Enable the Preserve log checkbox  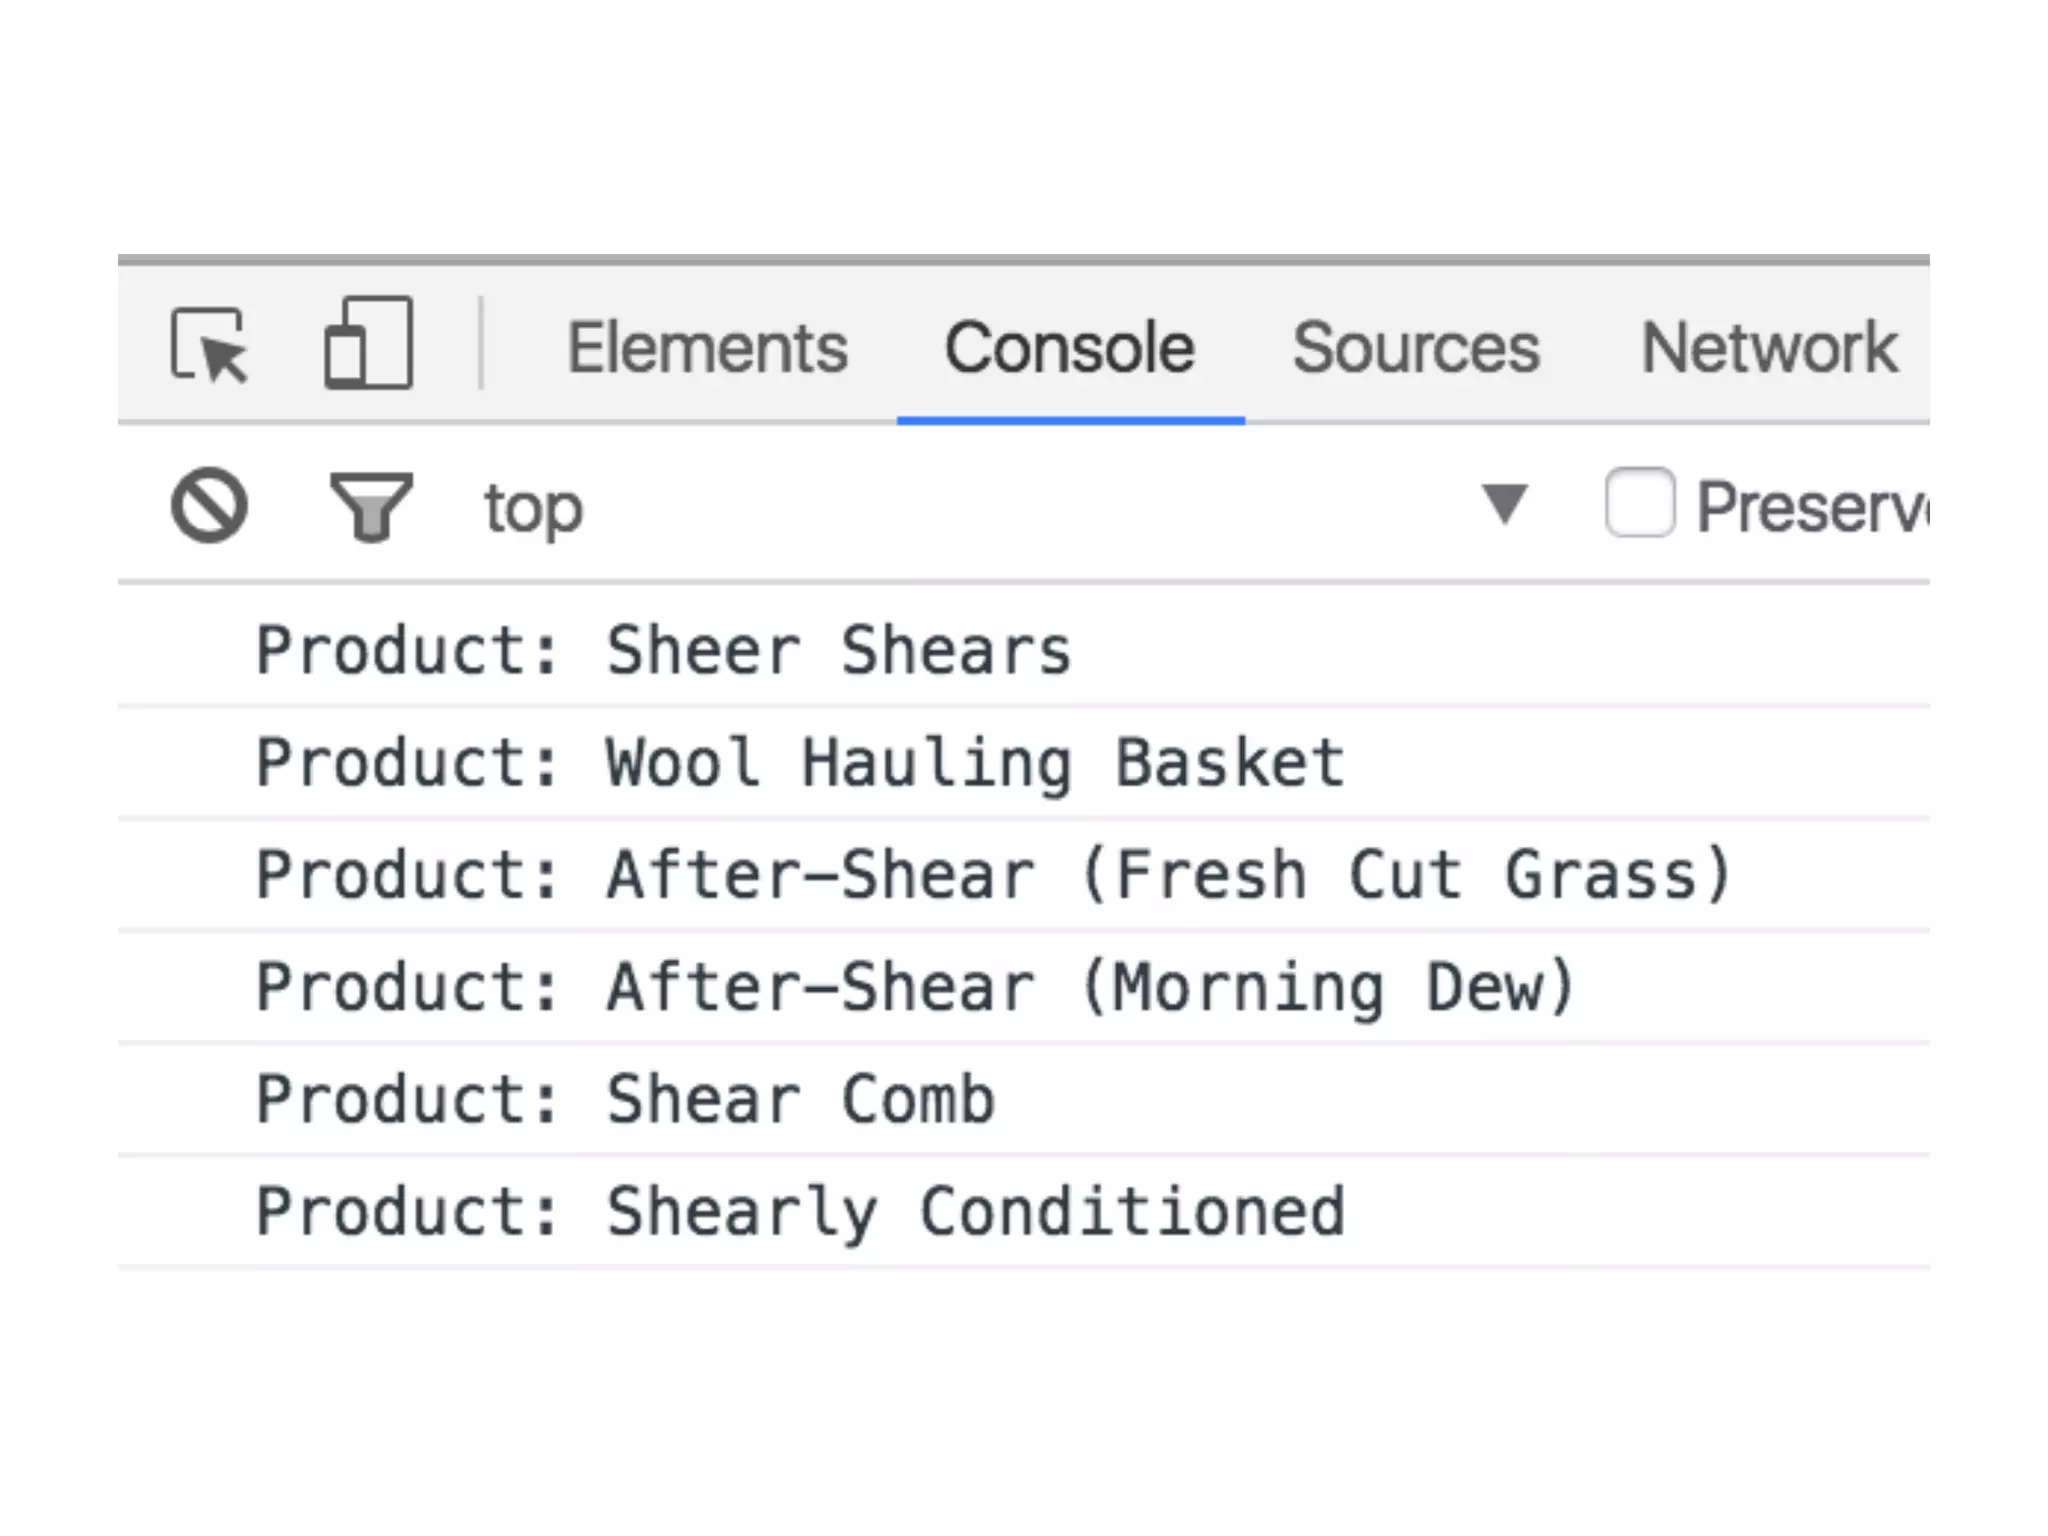[x=1639, y=503]
